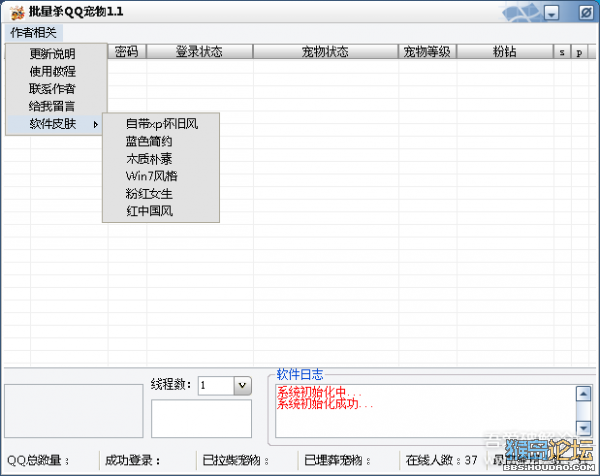
Task: Open the 作者相关 menu
Action: (x=34, y=33)
